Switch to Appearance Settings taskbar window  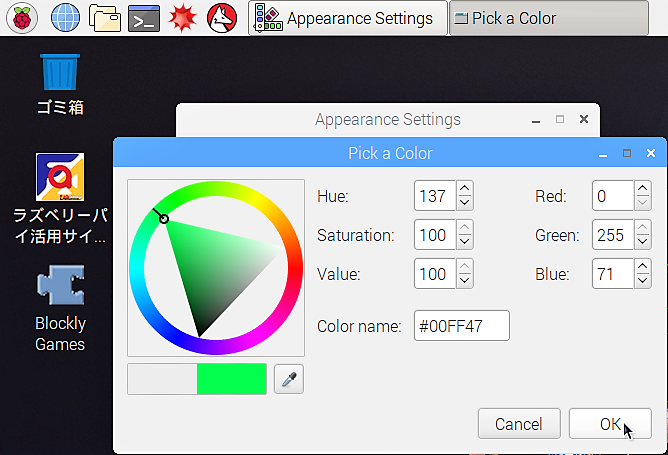[x=348, y=18]
